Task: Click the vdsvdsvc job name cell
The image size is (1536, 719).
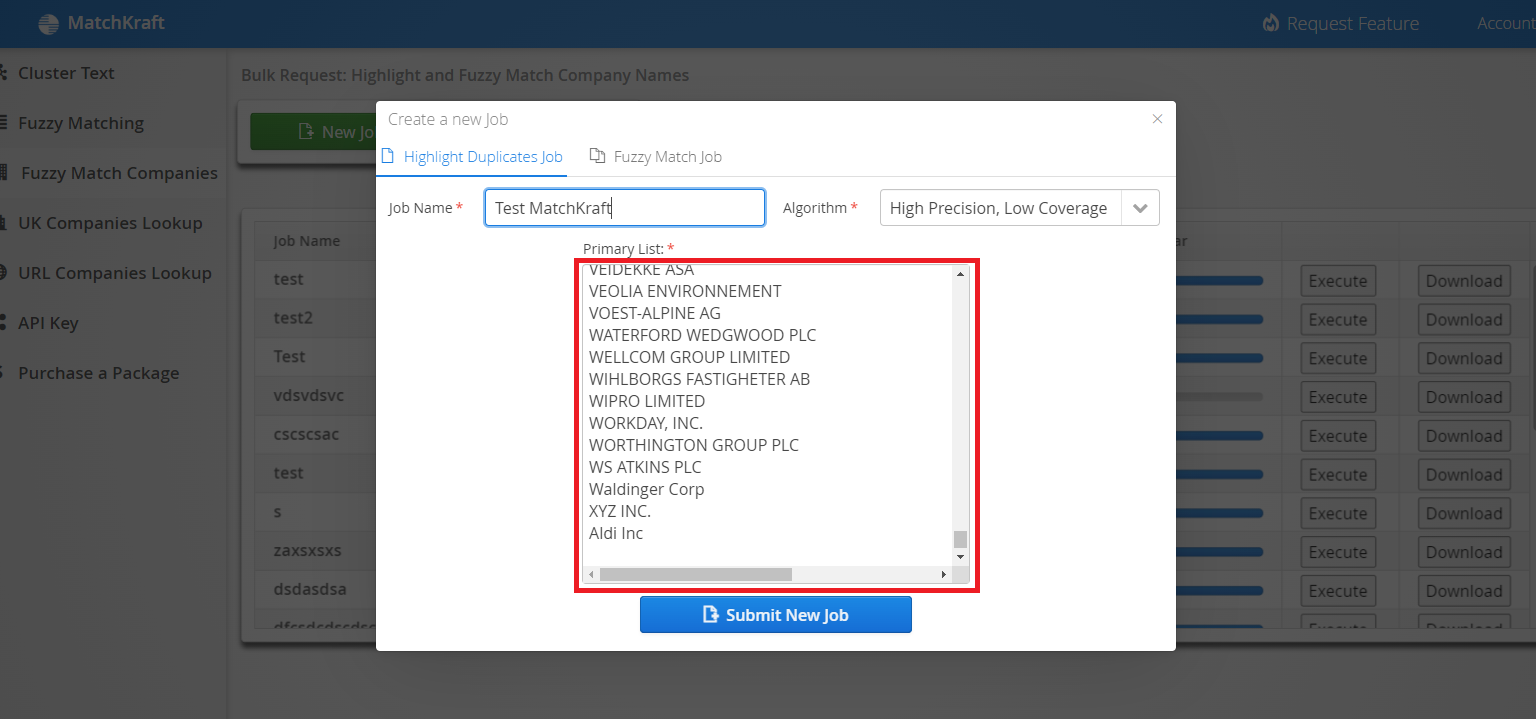Action: (309, 395)
